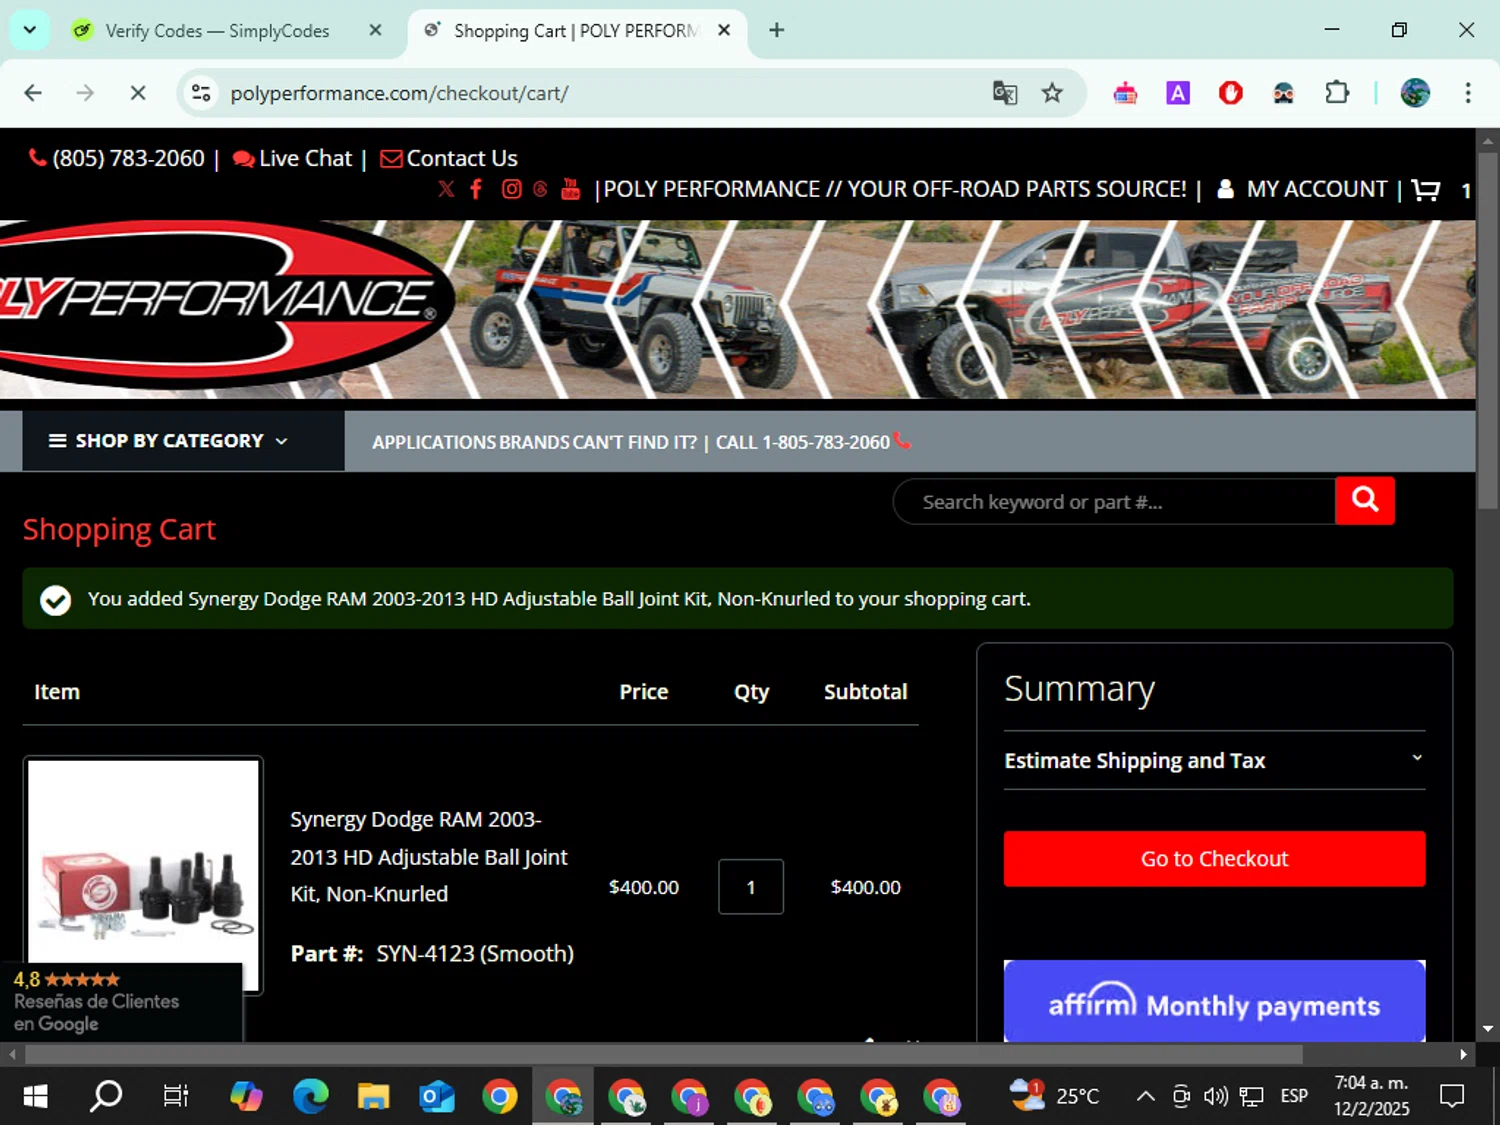
Task: Click the browser address bar URL
Action: 400,93
